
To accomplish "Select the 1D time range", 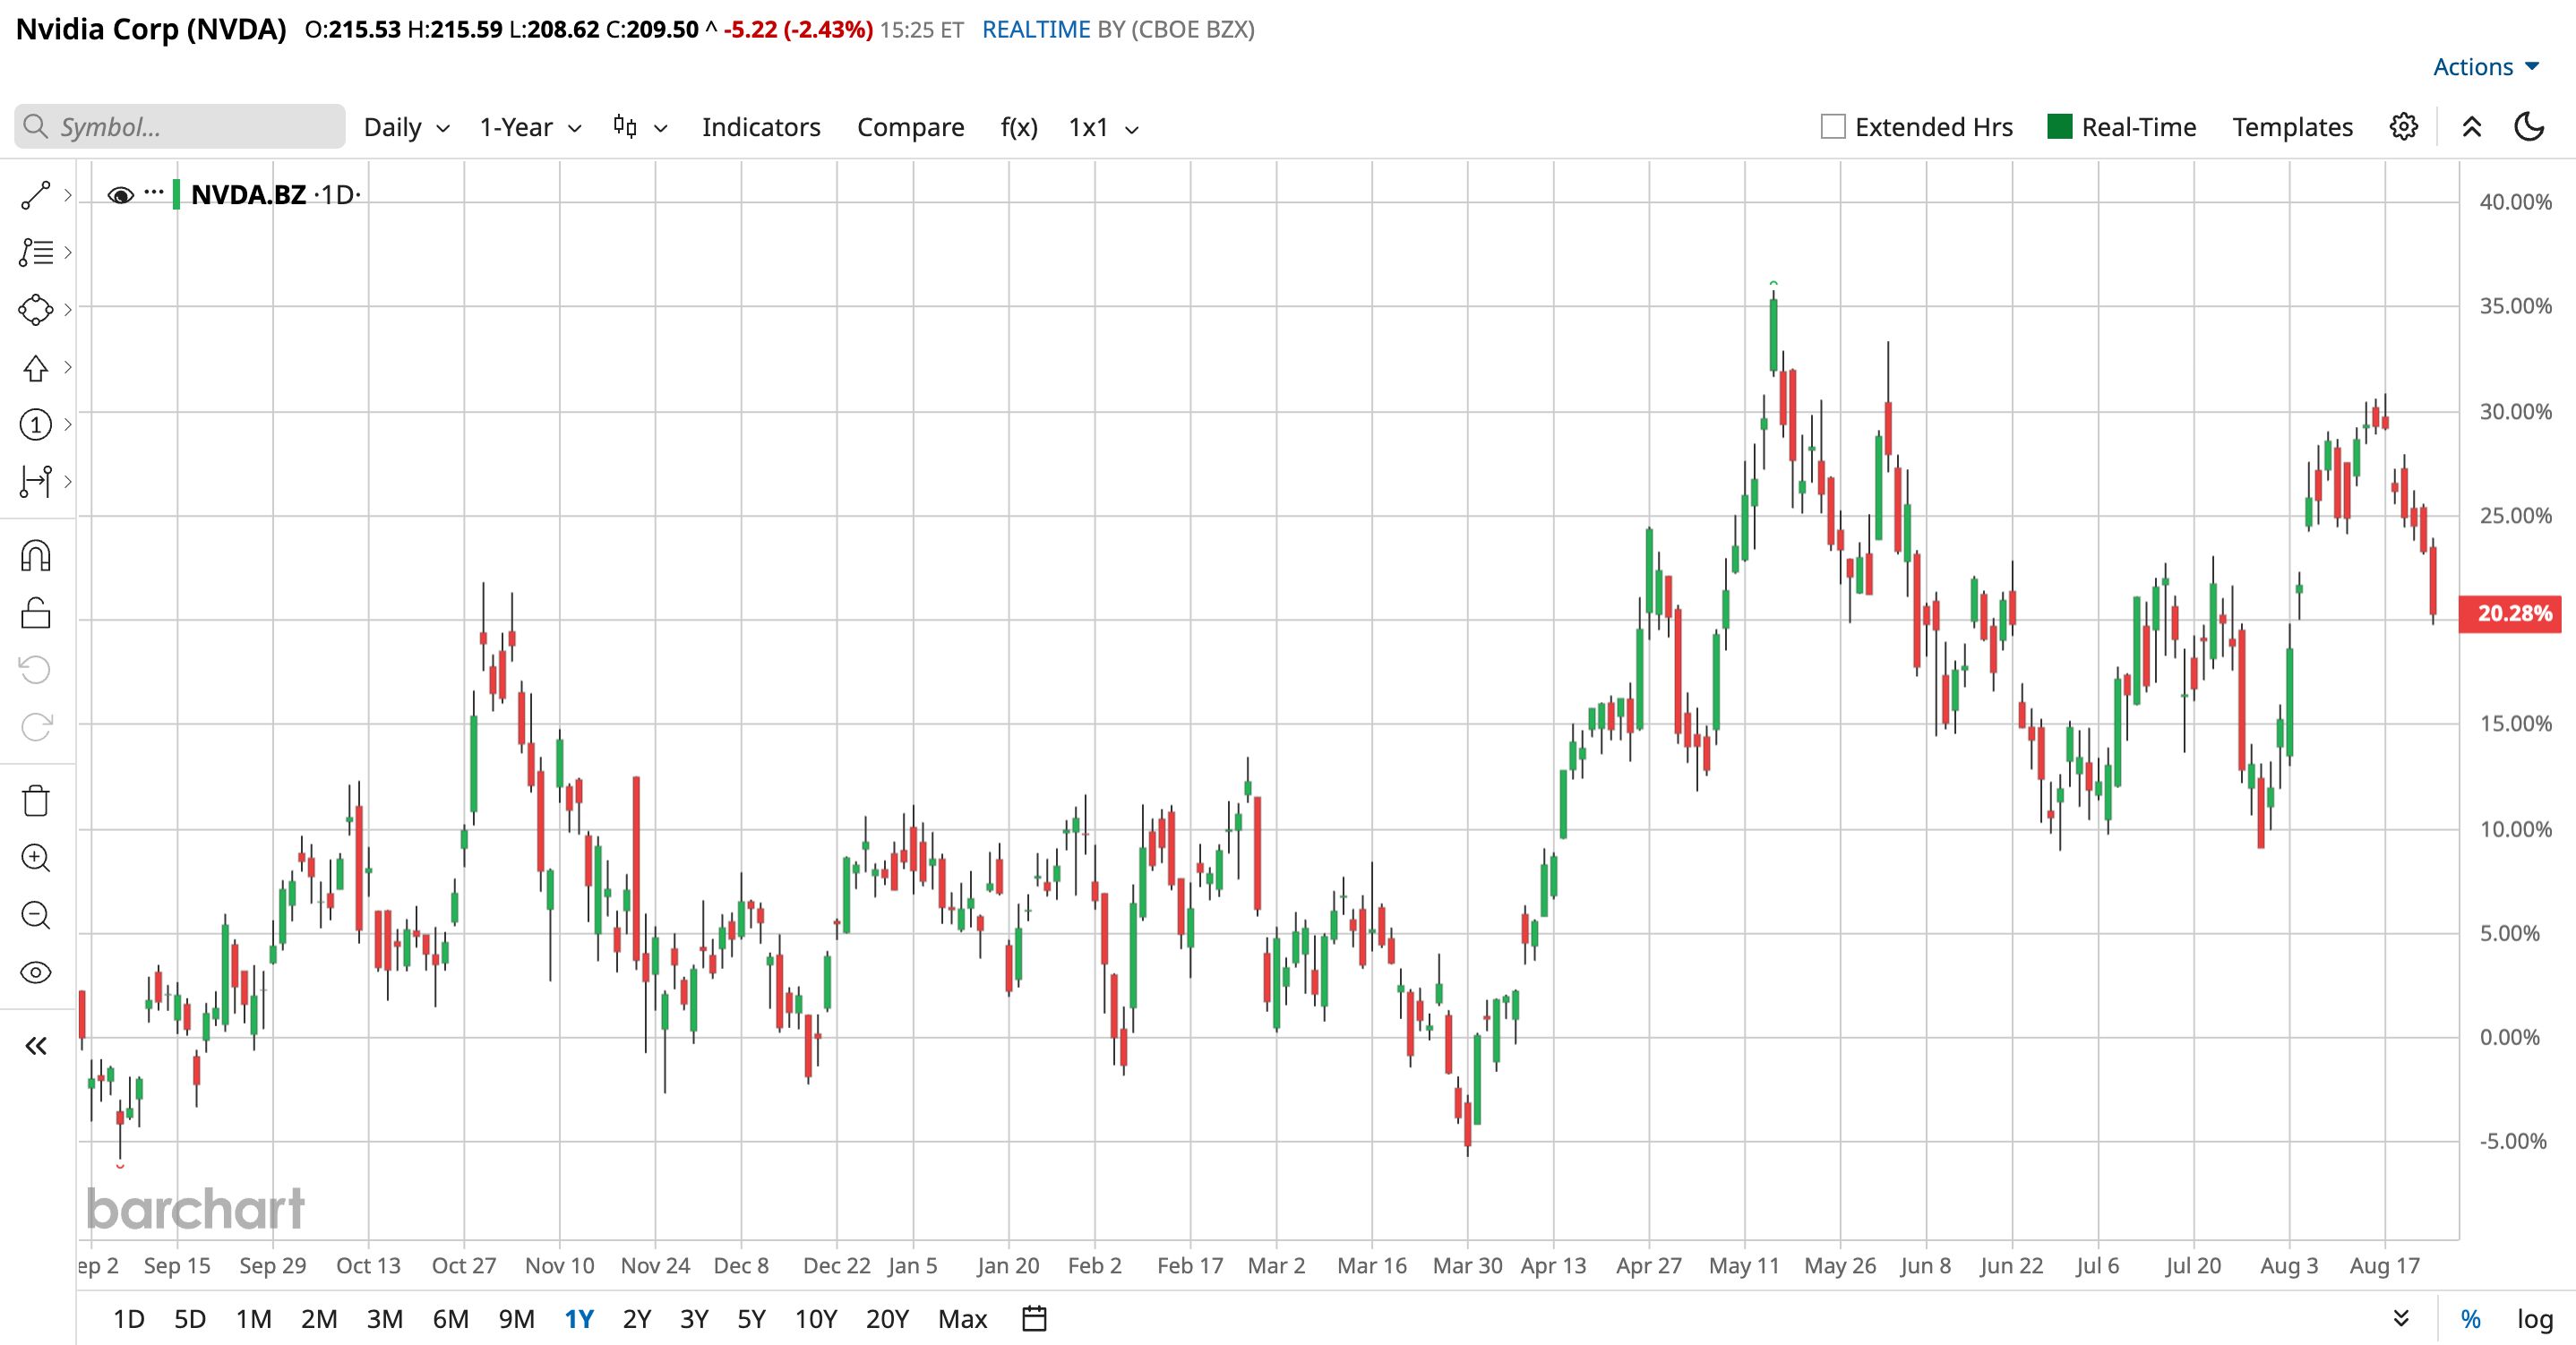I will [x=129, y=1319].
